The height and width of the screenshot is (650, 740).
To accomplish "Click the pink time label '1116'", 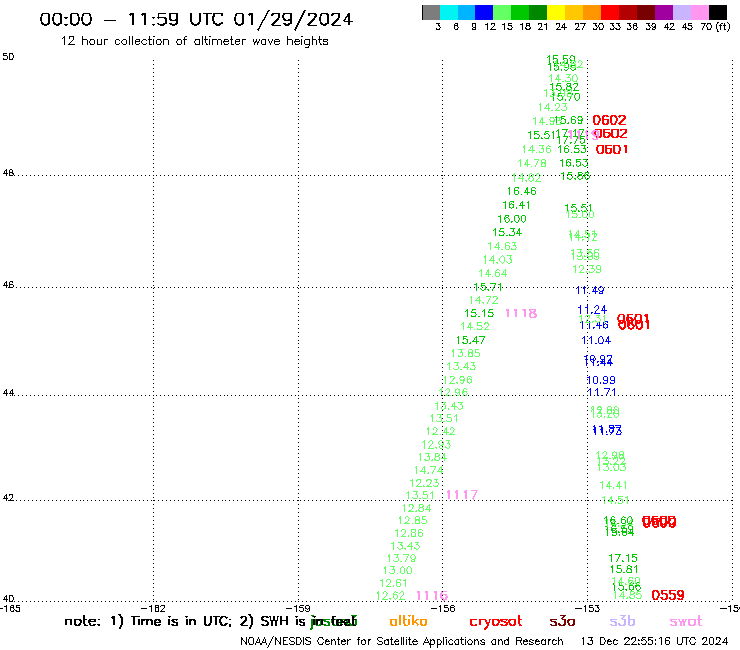I will (x=432, y=596).
